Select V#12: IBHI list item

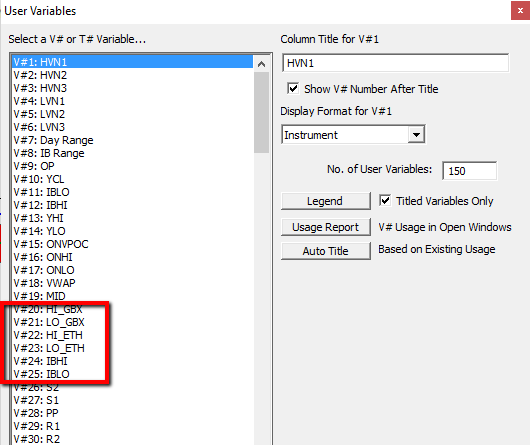pos(132,205)
